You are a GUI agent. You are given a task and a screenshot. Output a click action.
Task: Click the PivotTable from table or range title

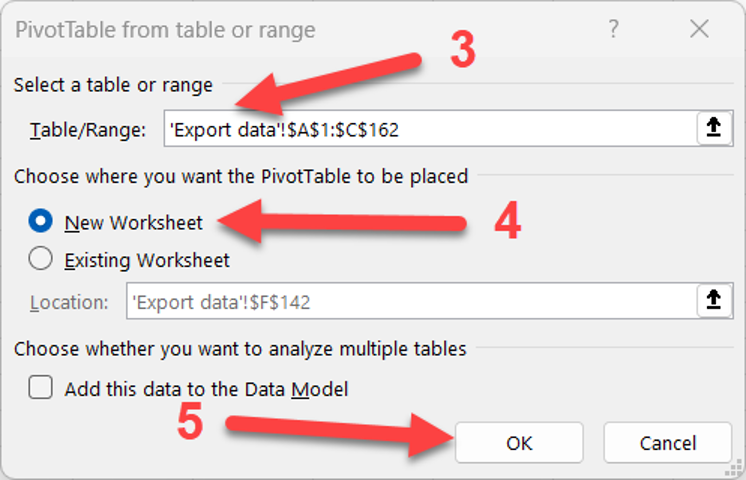(165, 30)
